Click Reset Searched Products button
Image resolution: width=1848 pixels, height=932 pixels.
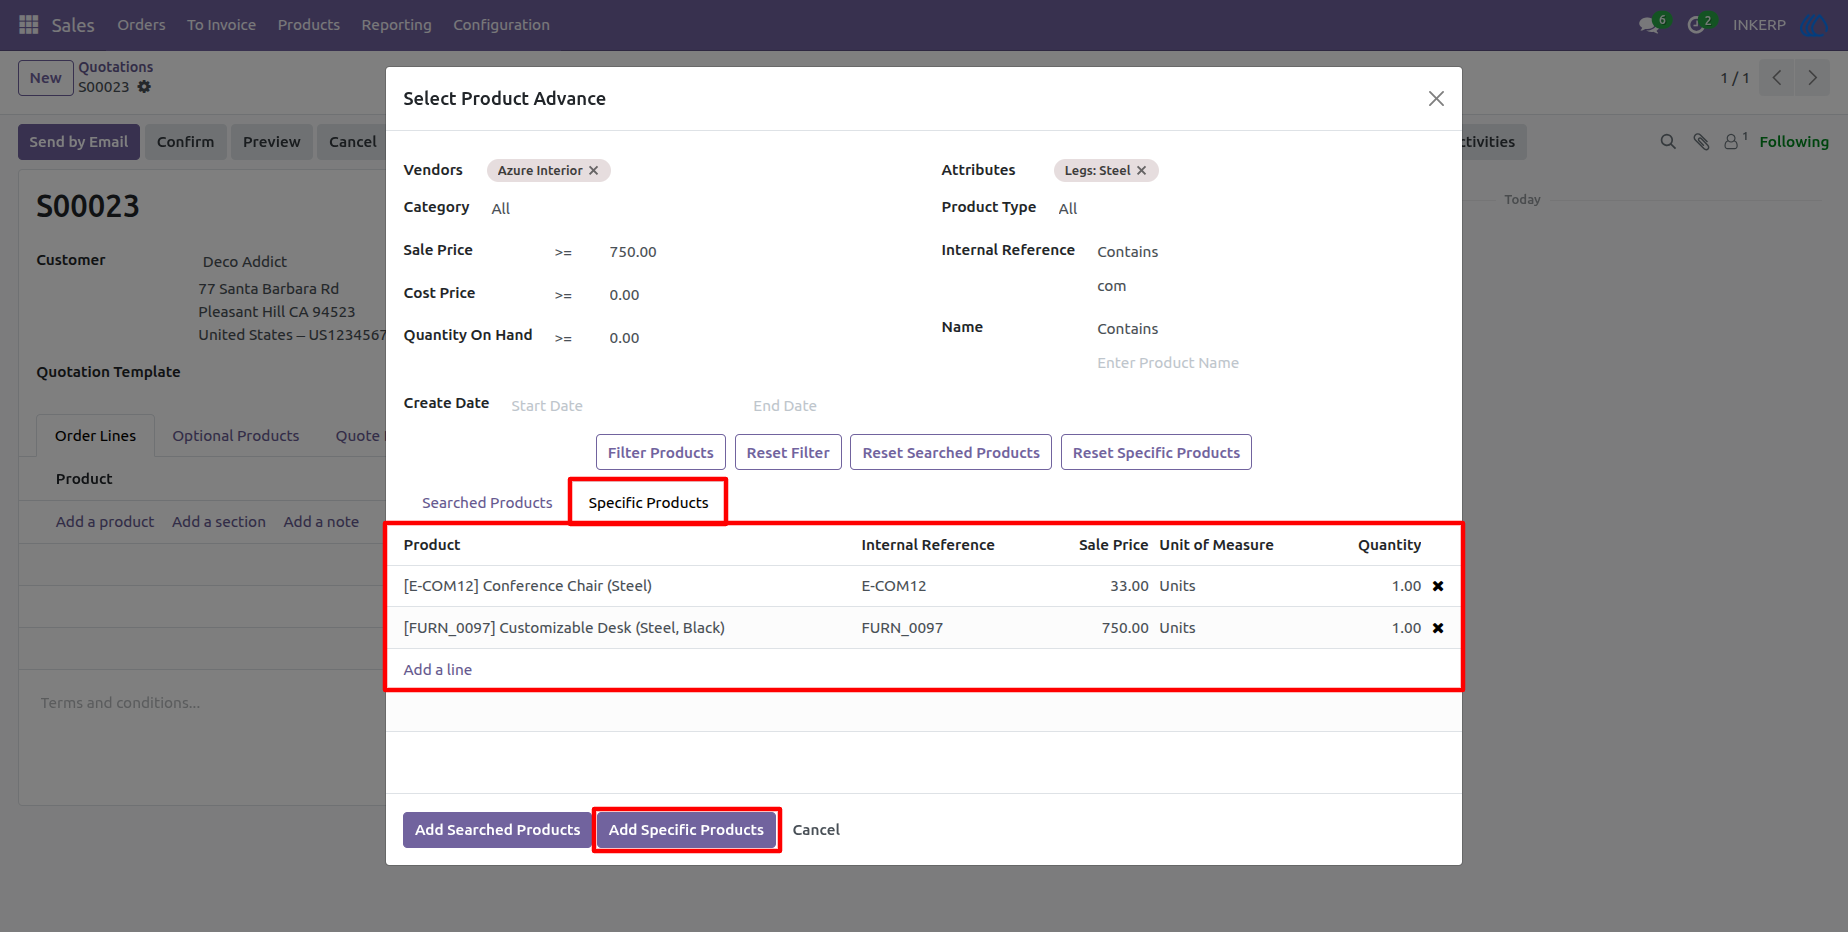(x=951, y=453)
